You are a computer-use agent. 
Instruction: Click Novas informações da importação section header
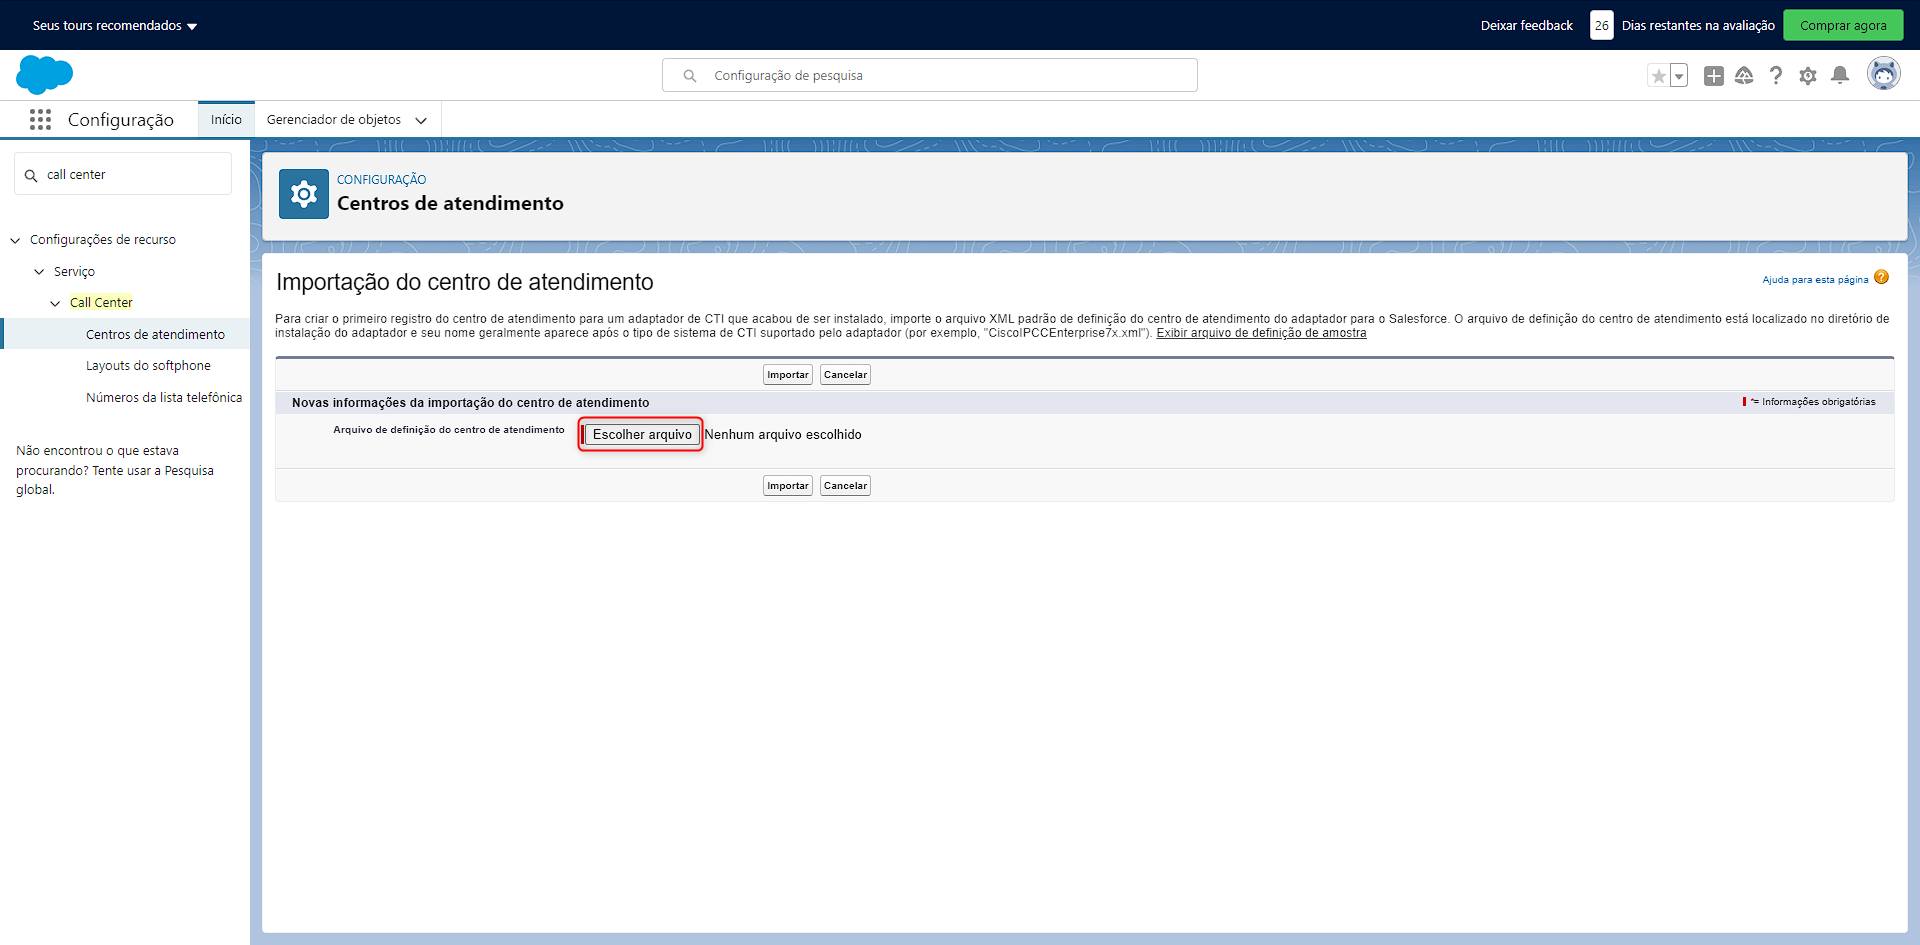pos(470,403)
